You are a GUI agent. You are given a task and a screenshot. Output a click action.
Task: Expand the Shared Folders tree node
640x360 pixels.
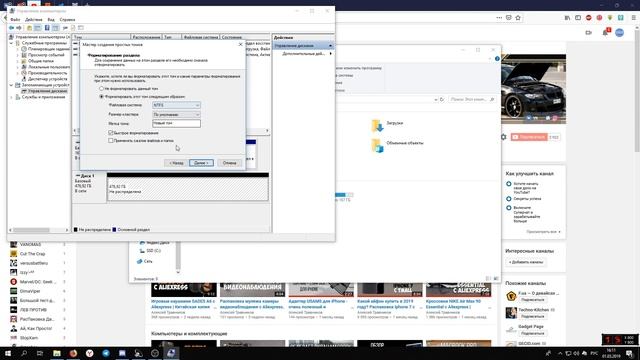pos(18,61)
